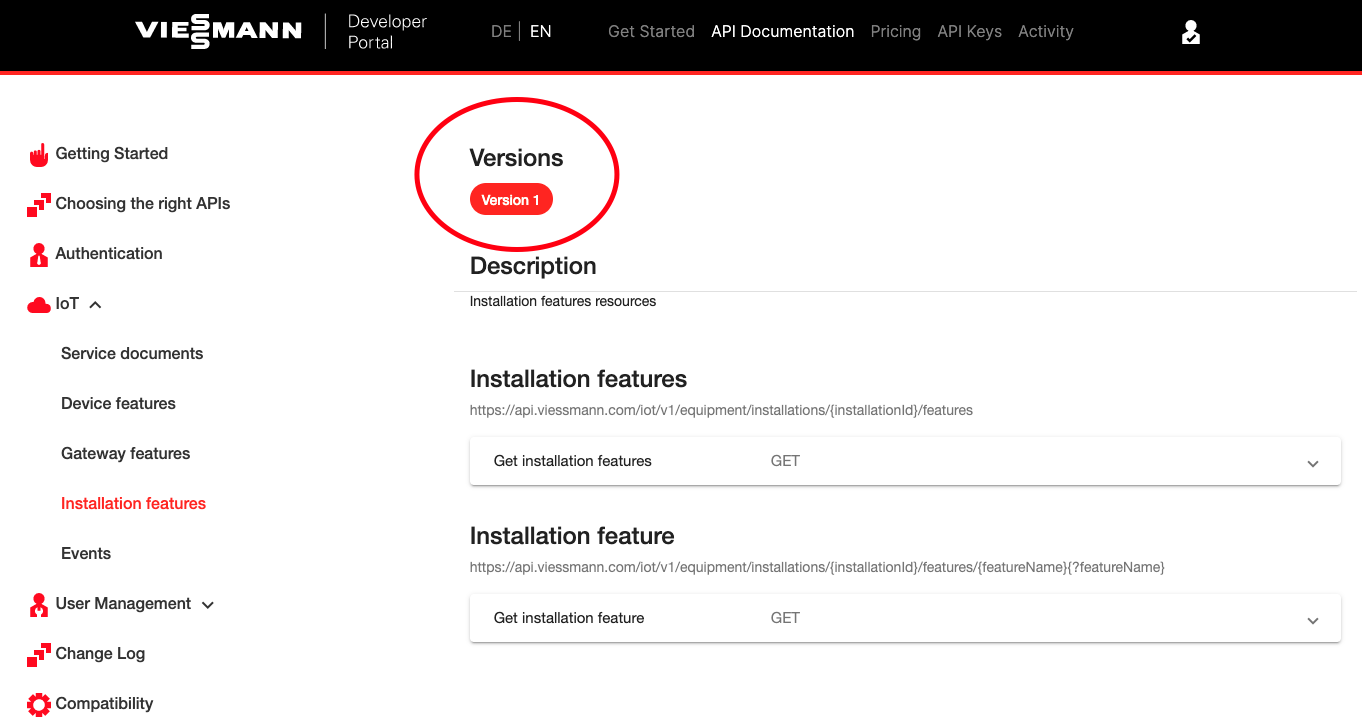
Task: Click the Getting Started hand icon
Action: click(x=39, y=154)
